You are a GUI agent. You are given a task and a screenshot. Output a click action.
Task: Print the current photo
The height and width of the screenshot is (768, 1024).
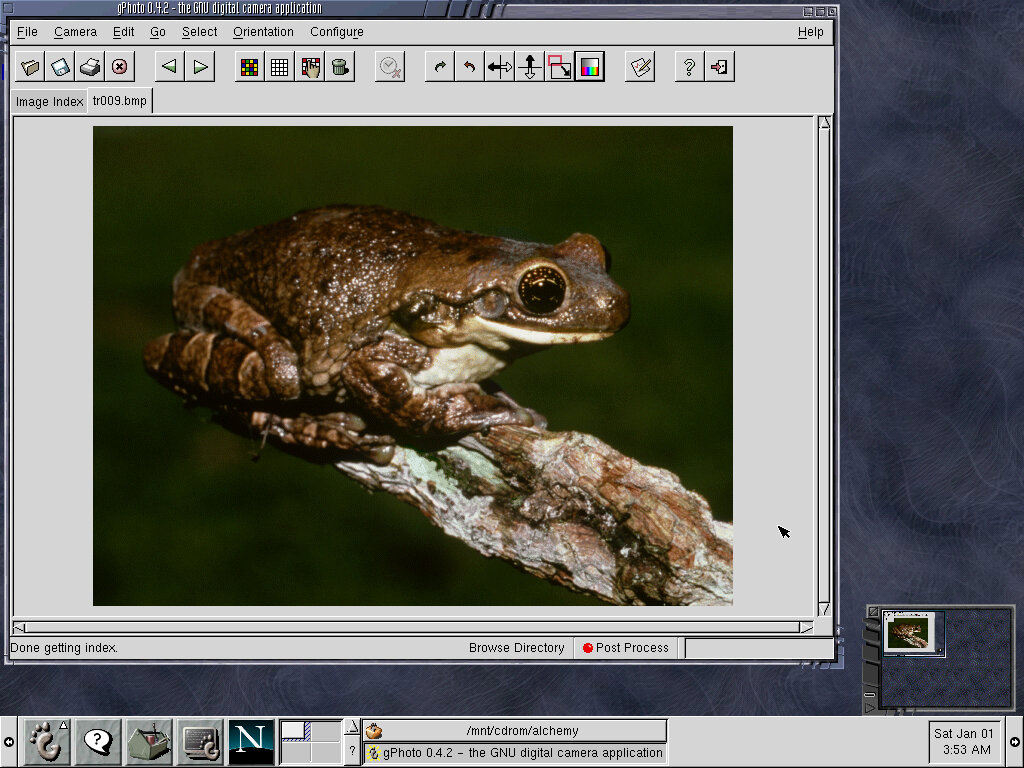(x=90, y=67)
